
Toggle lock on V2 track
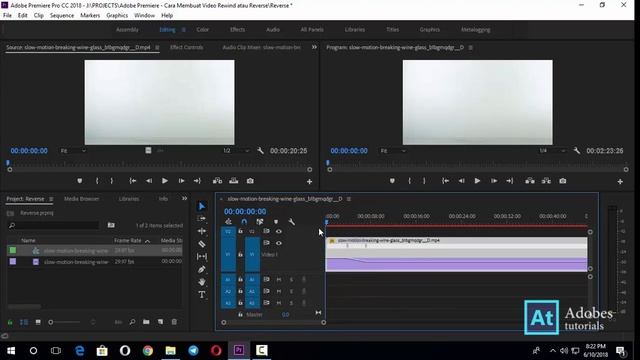[x=240, y=231]
